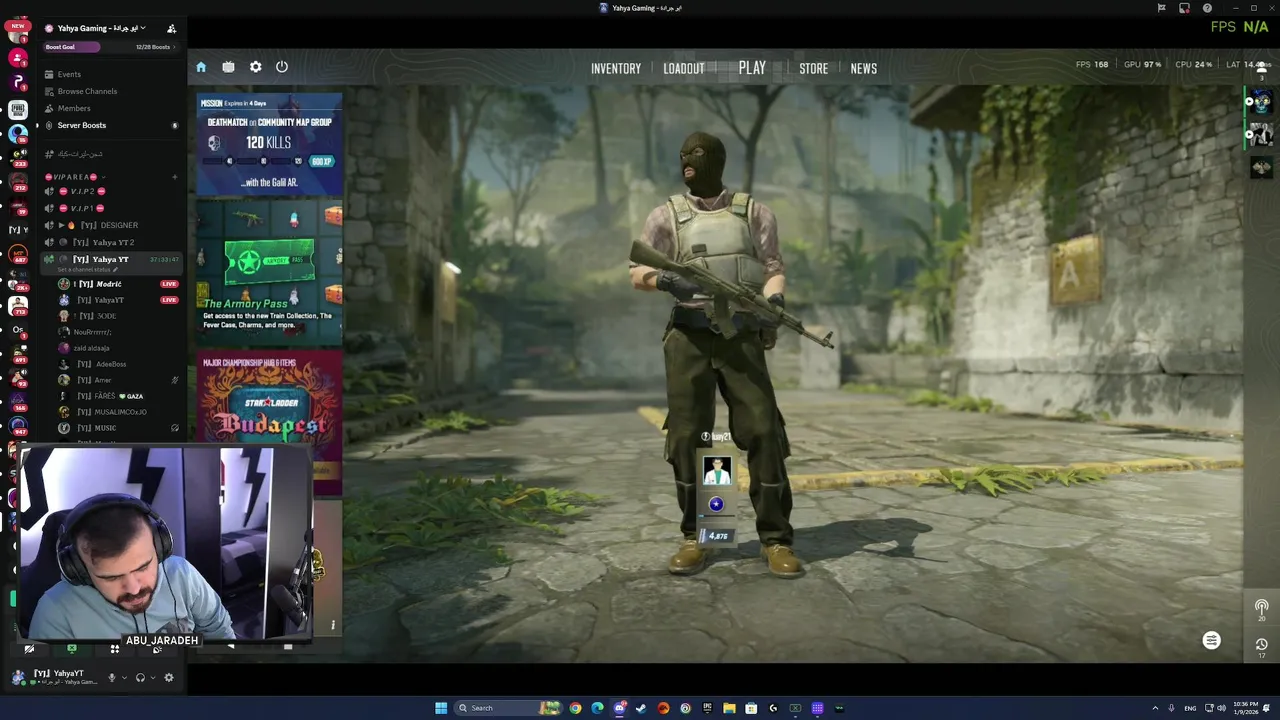1280x720 pixels.
Task: Open soundboard button in voice panel
Action: pyautogui.click(x=156, y=649)
